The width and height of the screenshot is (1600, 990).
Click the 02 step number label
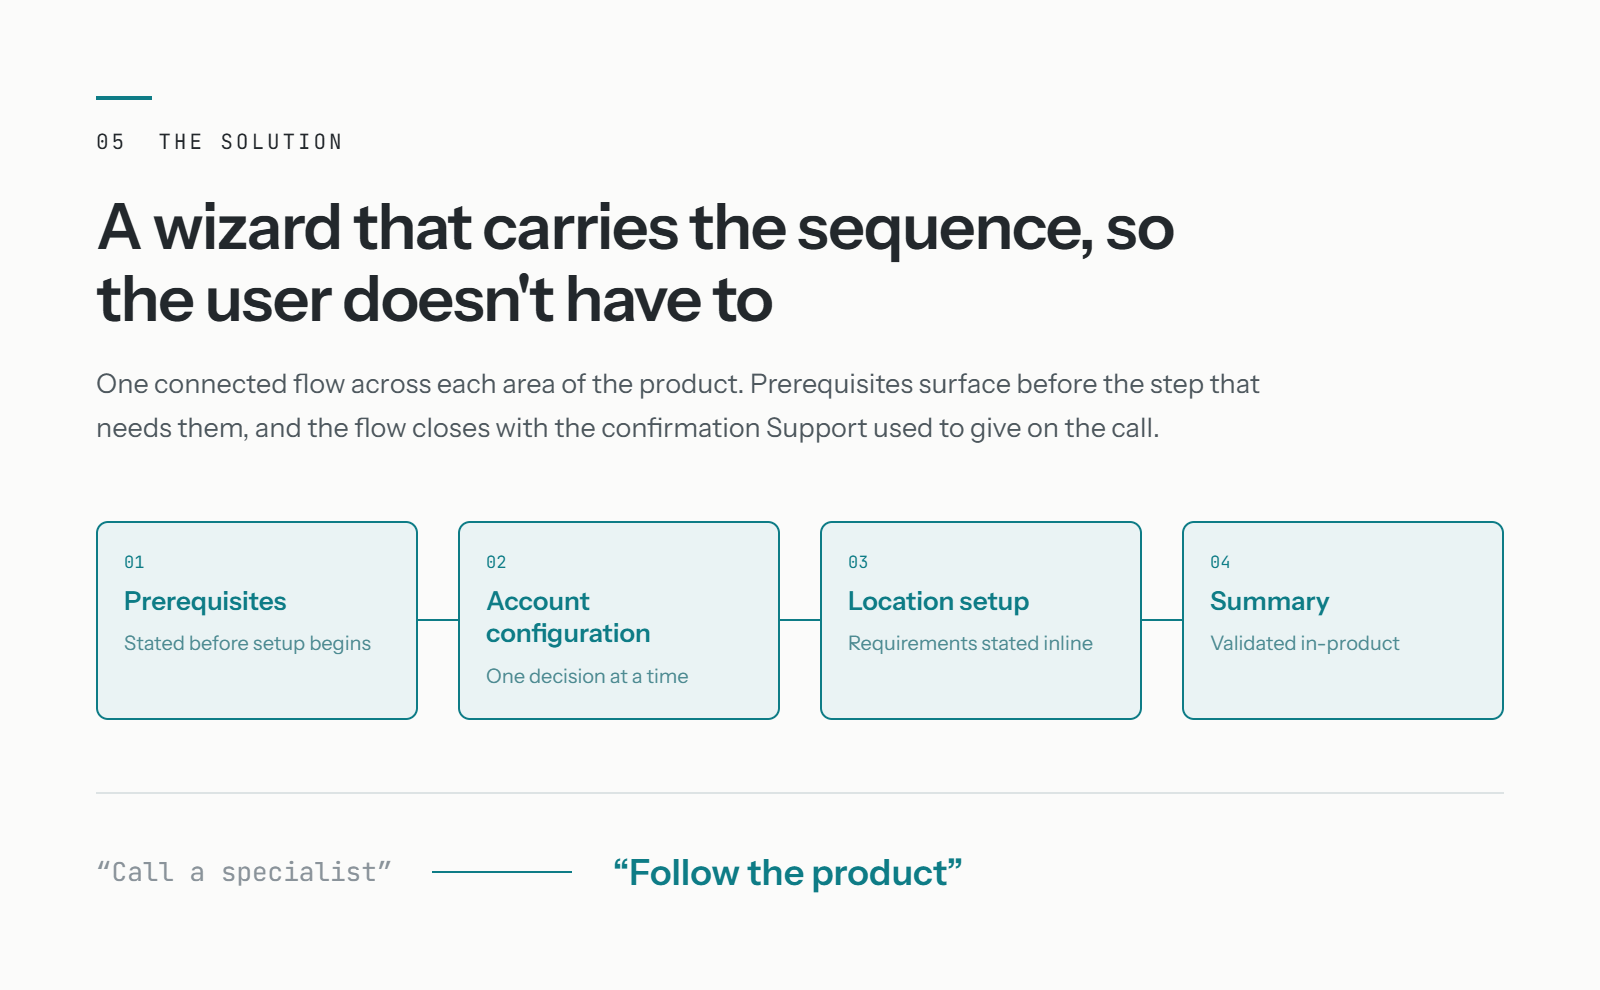point(496,562)
